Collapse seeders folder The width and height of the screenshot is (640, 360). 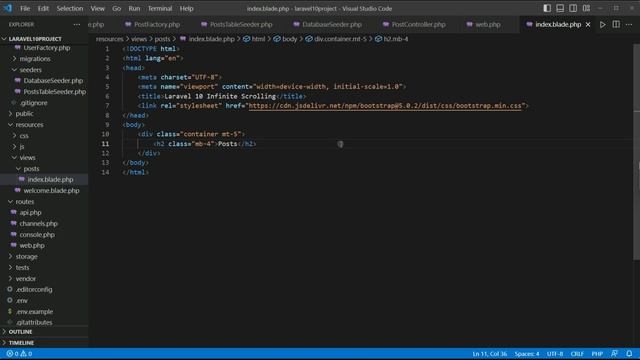click(x=31, y=70)
